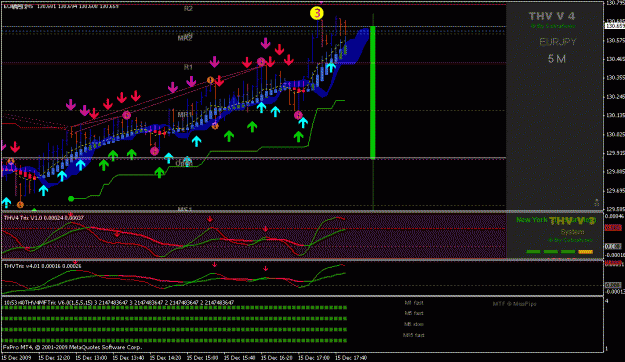Click the 15 Dec 17:00 time axis label

[314, 358]
